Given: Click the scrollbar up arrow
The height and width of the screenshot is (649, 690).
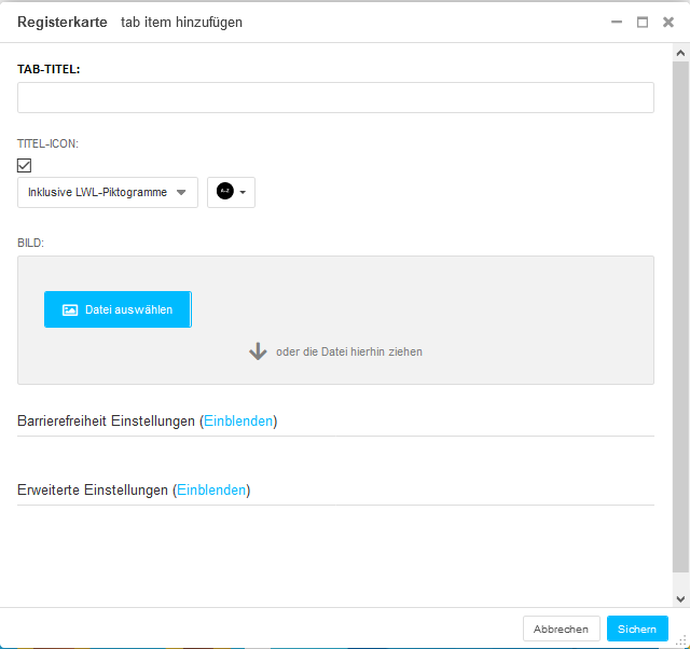Looking at the screenshot, I should [681, 53].
